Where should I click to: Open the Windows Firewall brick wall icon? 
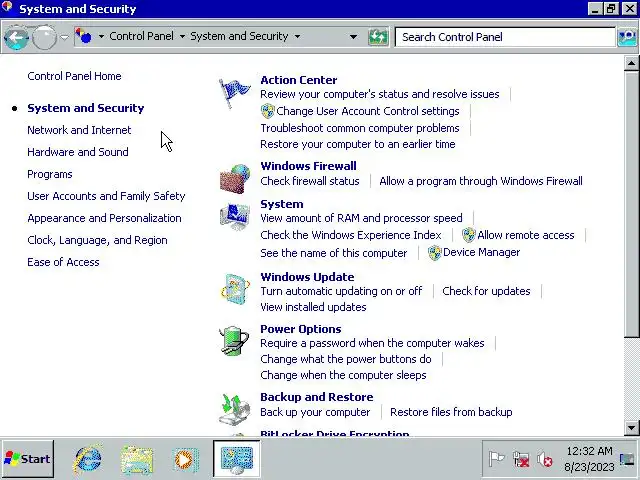[235, 178]
